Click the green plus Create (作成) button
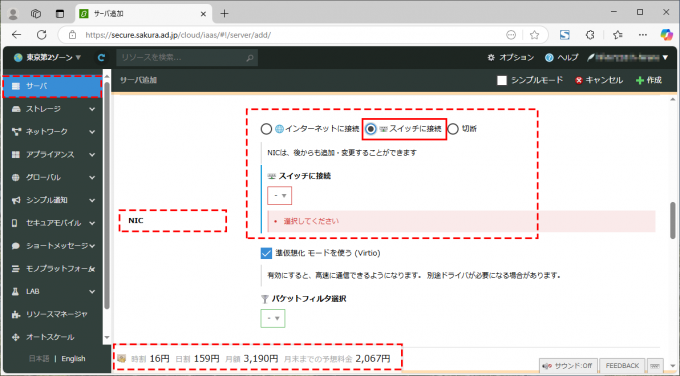The image size is (680, 376). (648, 80)
